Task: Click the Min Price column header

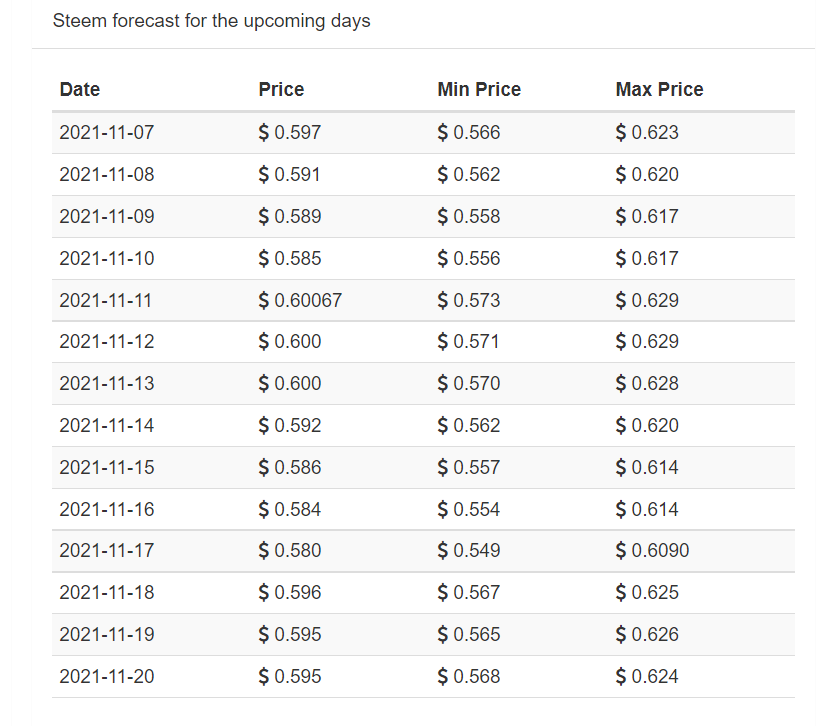Action: [479, 89]
